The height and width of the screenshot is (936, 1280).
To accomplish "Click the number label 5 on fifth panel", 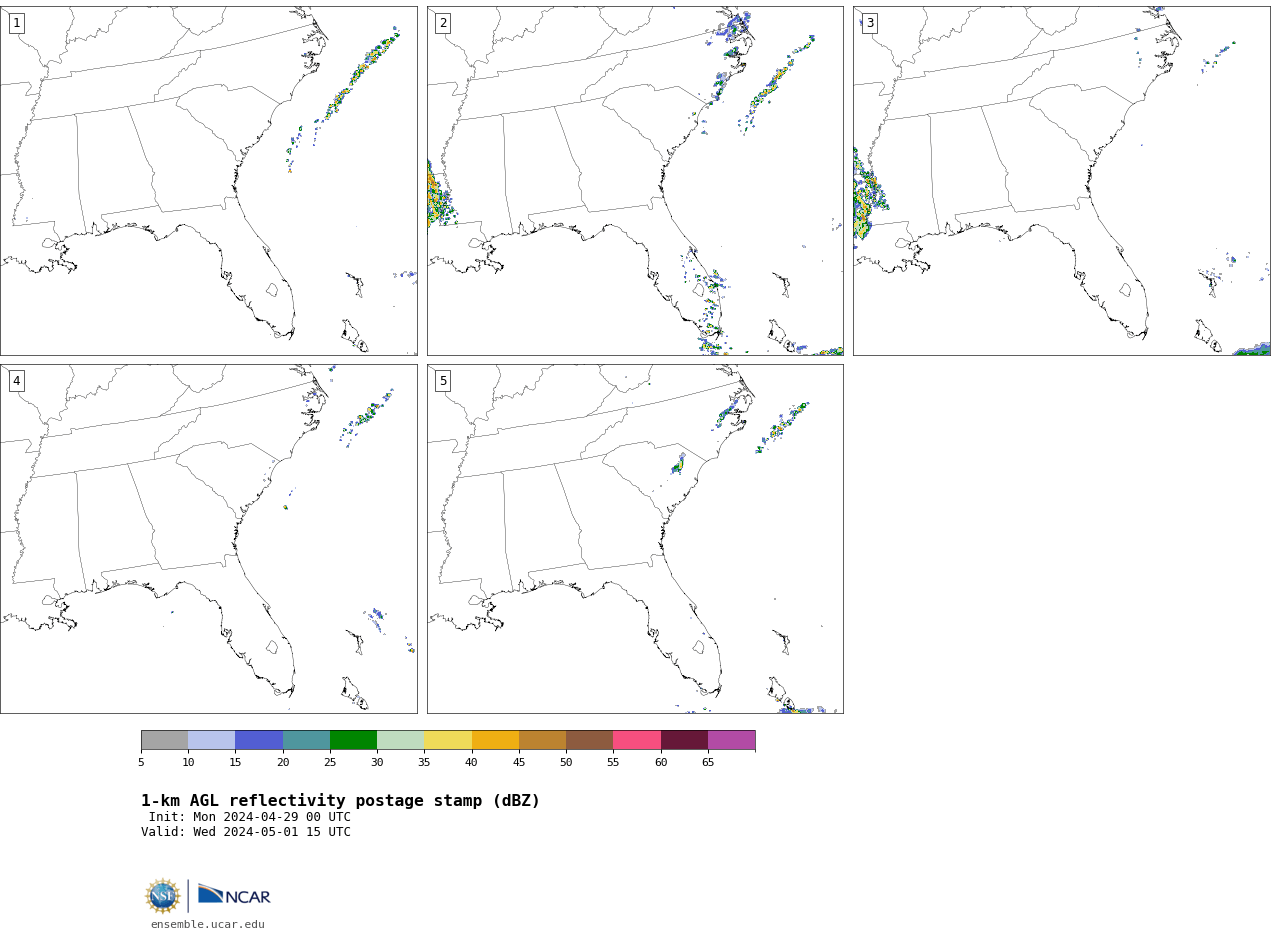I will [443, 381].
